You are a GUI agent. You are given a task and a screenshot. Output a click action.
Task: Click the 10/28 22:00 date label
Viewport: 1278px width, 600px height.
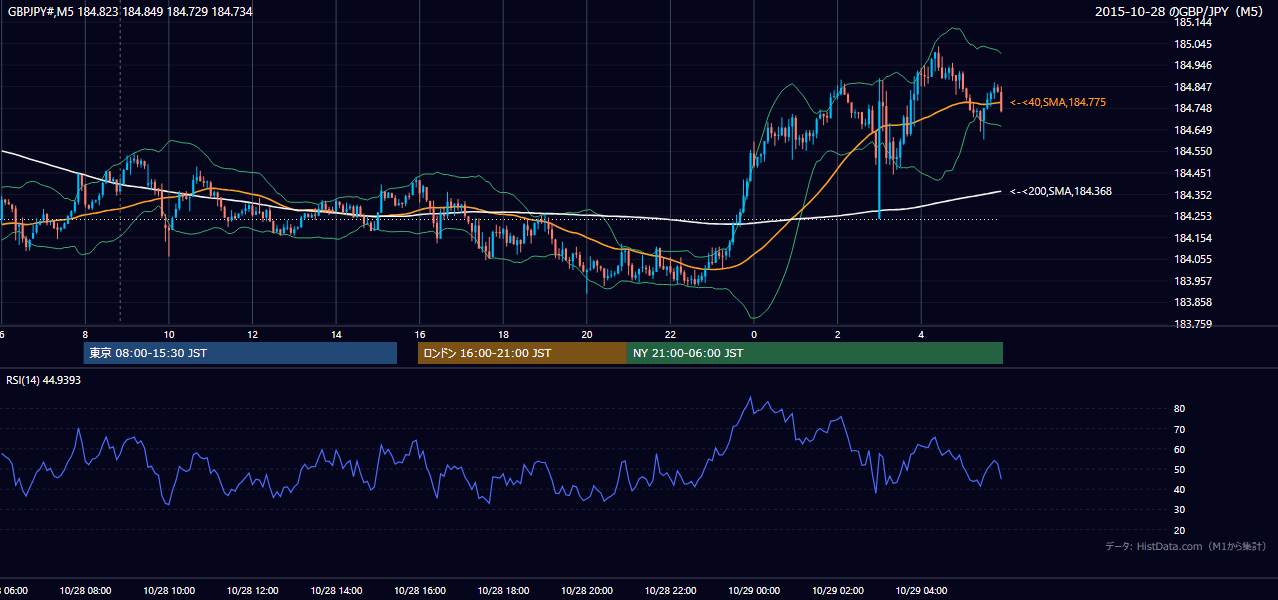pos(670,590)
